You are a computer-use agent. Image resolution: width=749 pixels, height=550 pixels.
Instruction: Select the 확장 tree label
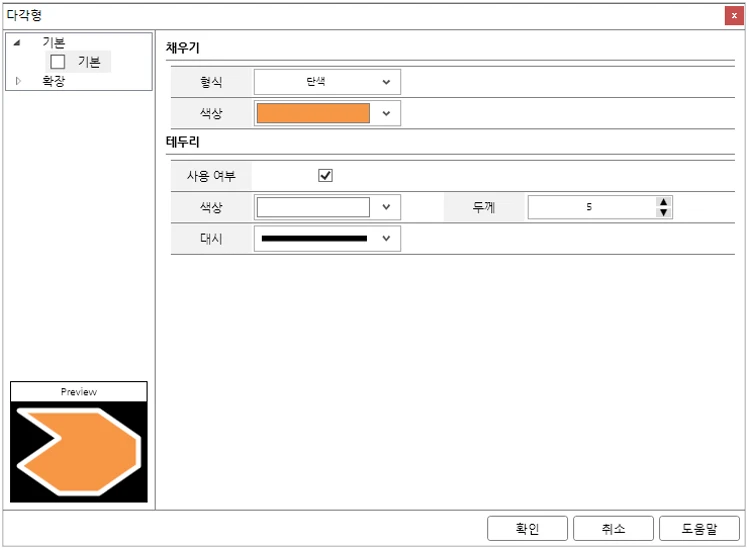point(54,81)
